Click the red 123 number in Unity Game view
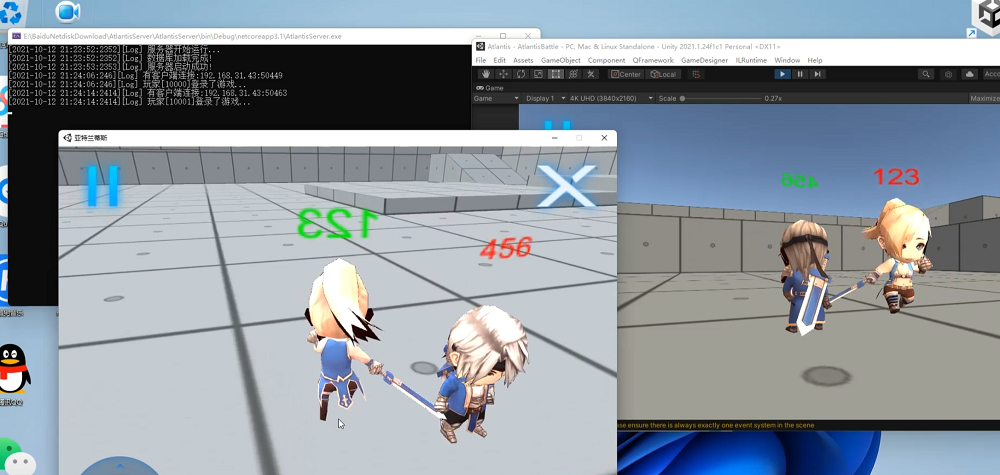The image size is (1000, 475). pos(896,177)
